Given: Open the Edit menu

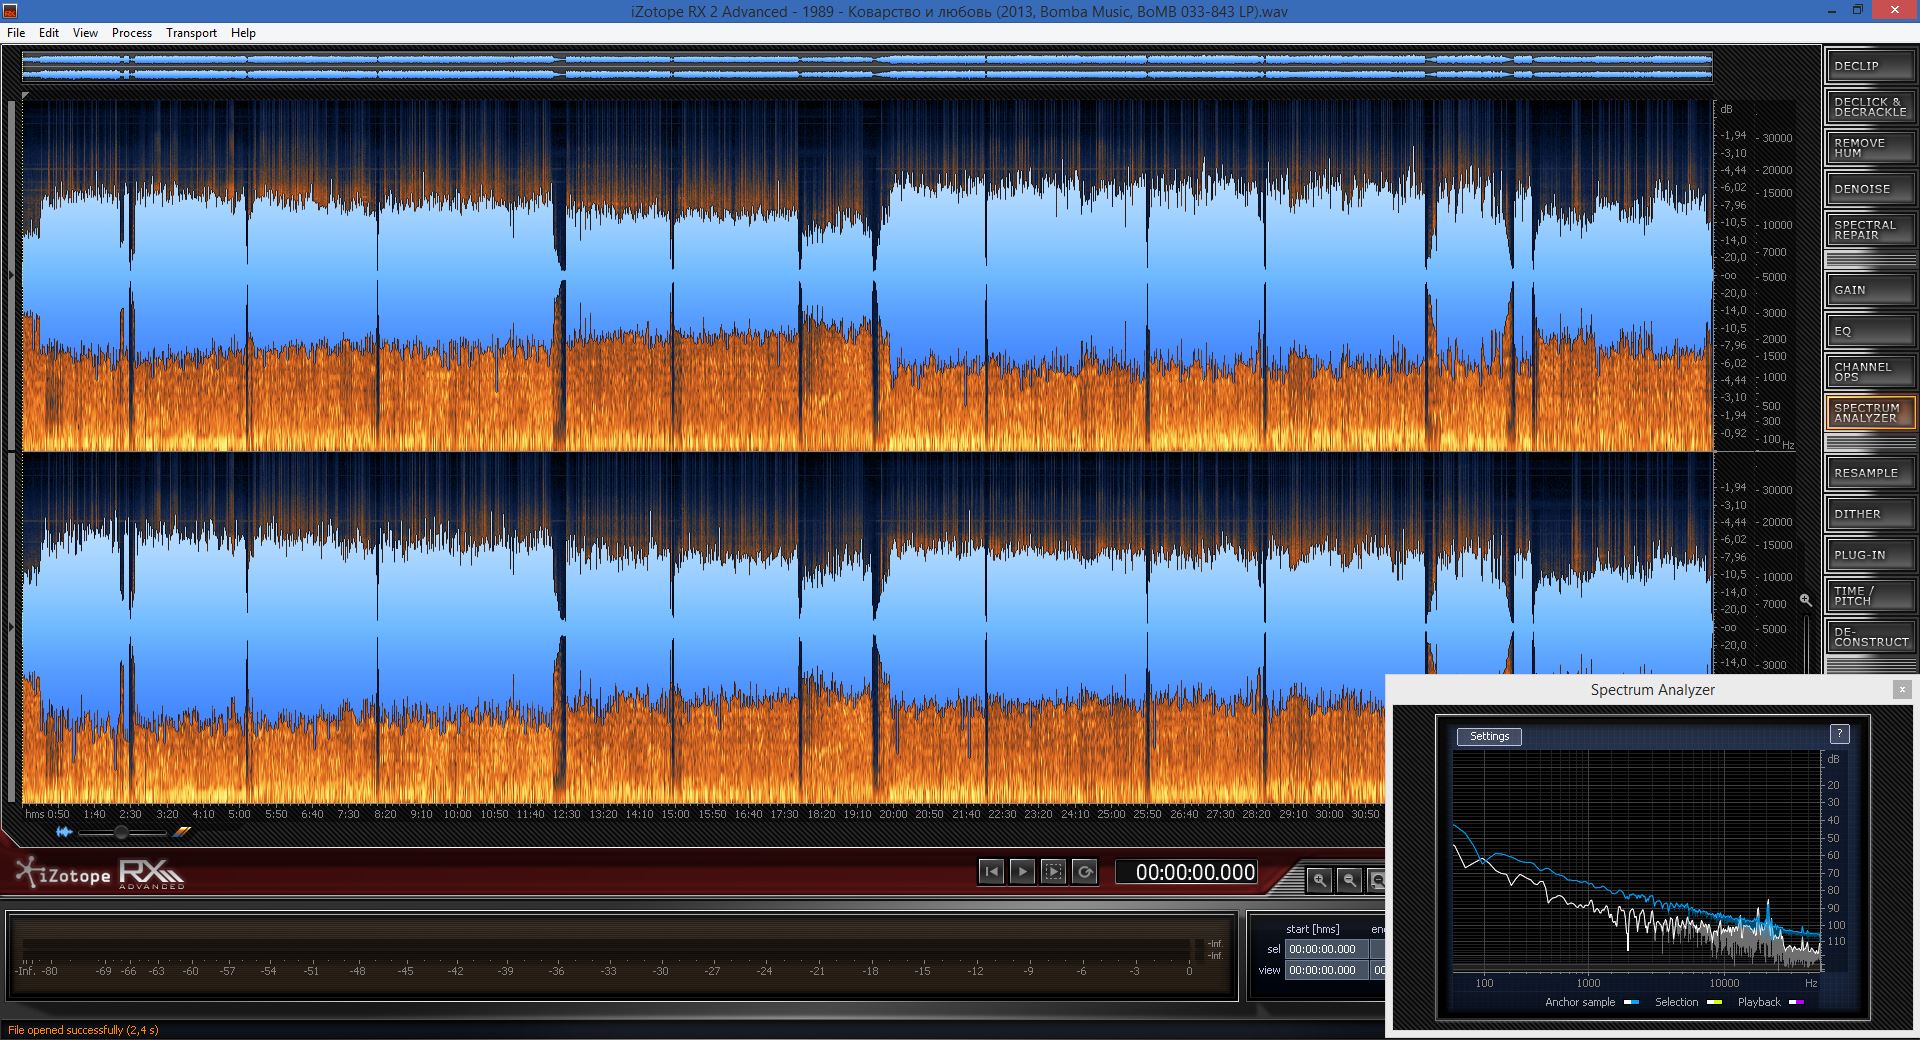Looking at the screenshot, I should pos(49,33).
